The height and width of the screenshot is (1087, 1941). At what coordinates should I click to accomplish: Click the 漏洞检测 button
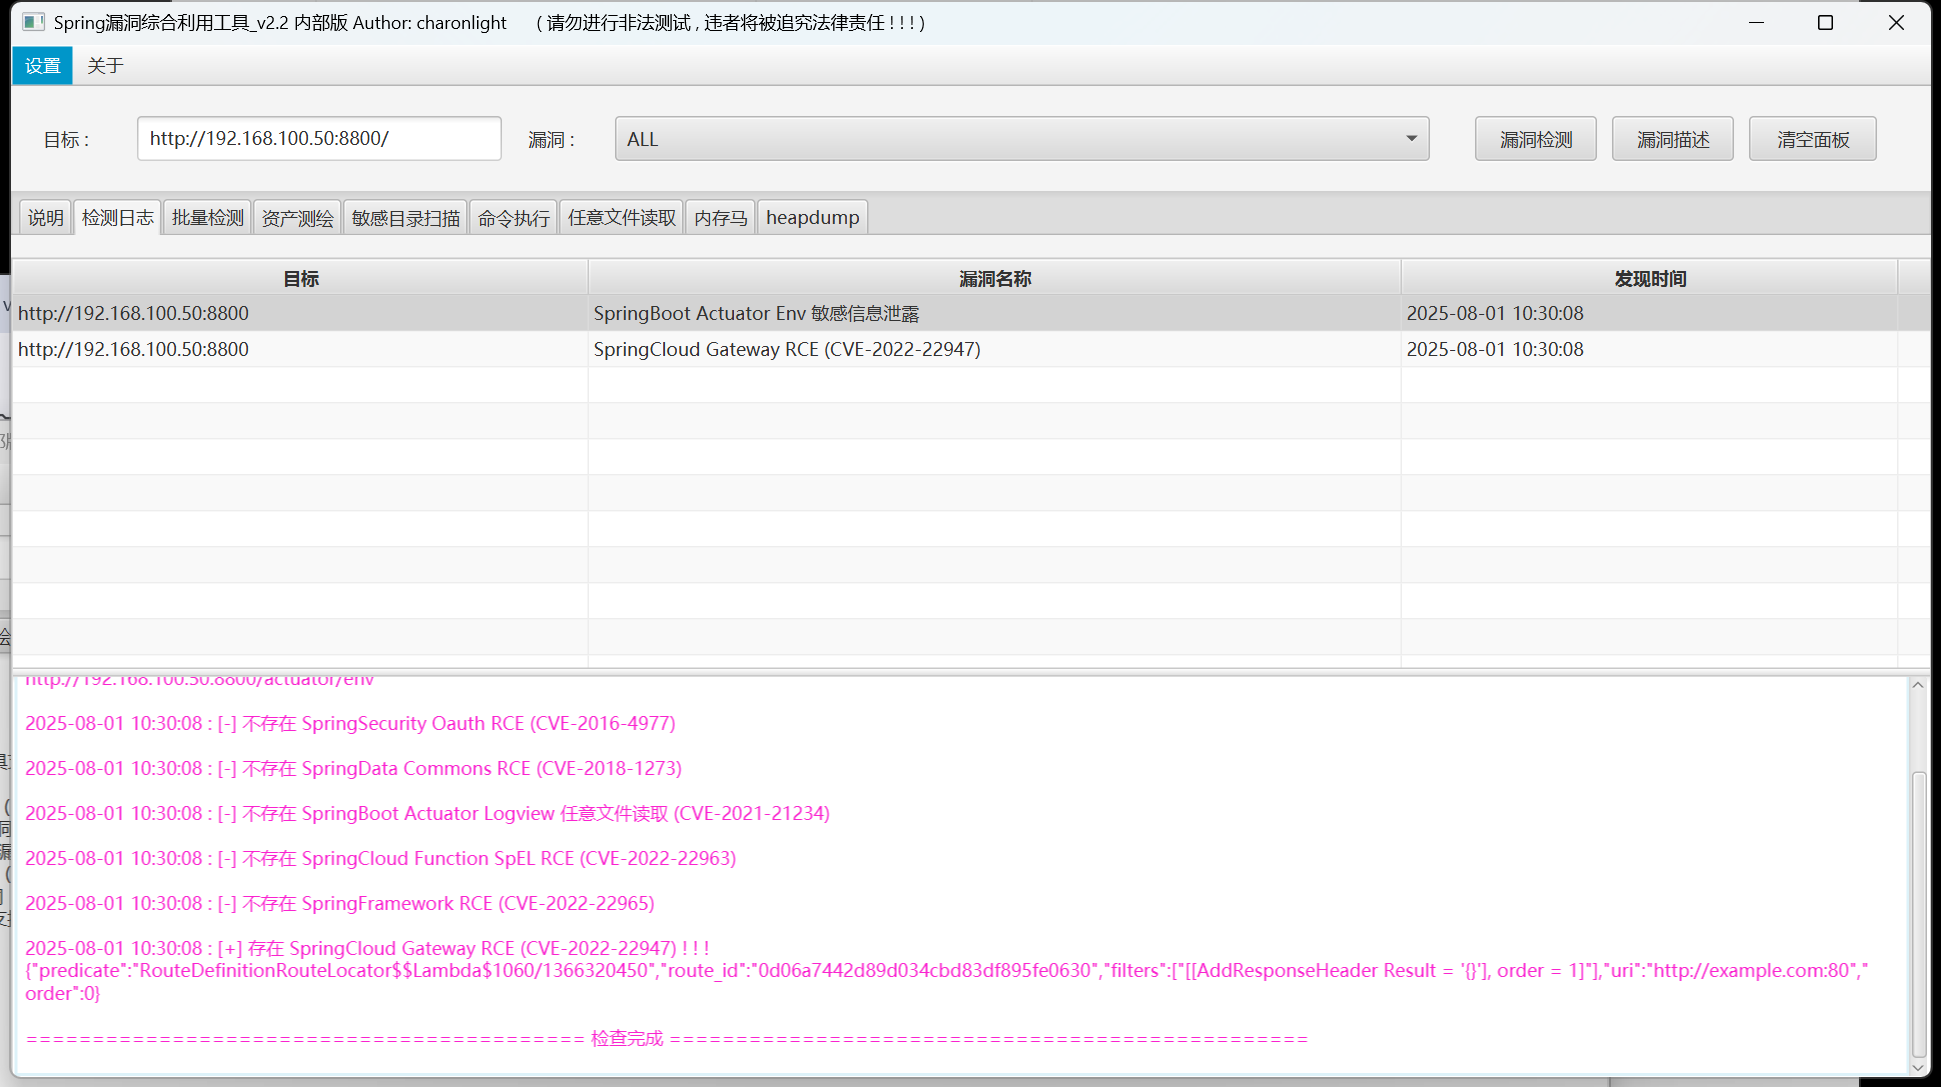click(1535, 139)
